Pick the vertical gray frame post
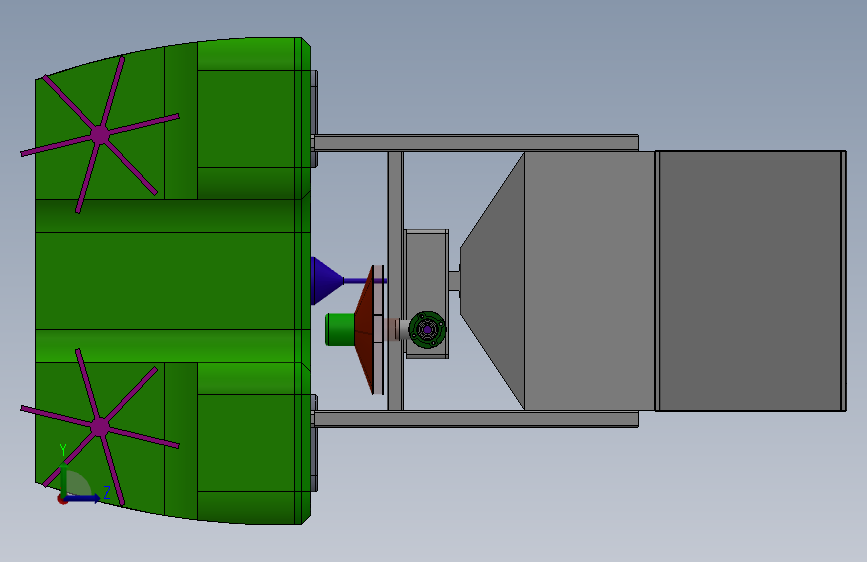This screenshot has height=562, width=867. [x=395, y=280]
